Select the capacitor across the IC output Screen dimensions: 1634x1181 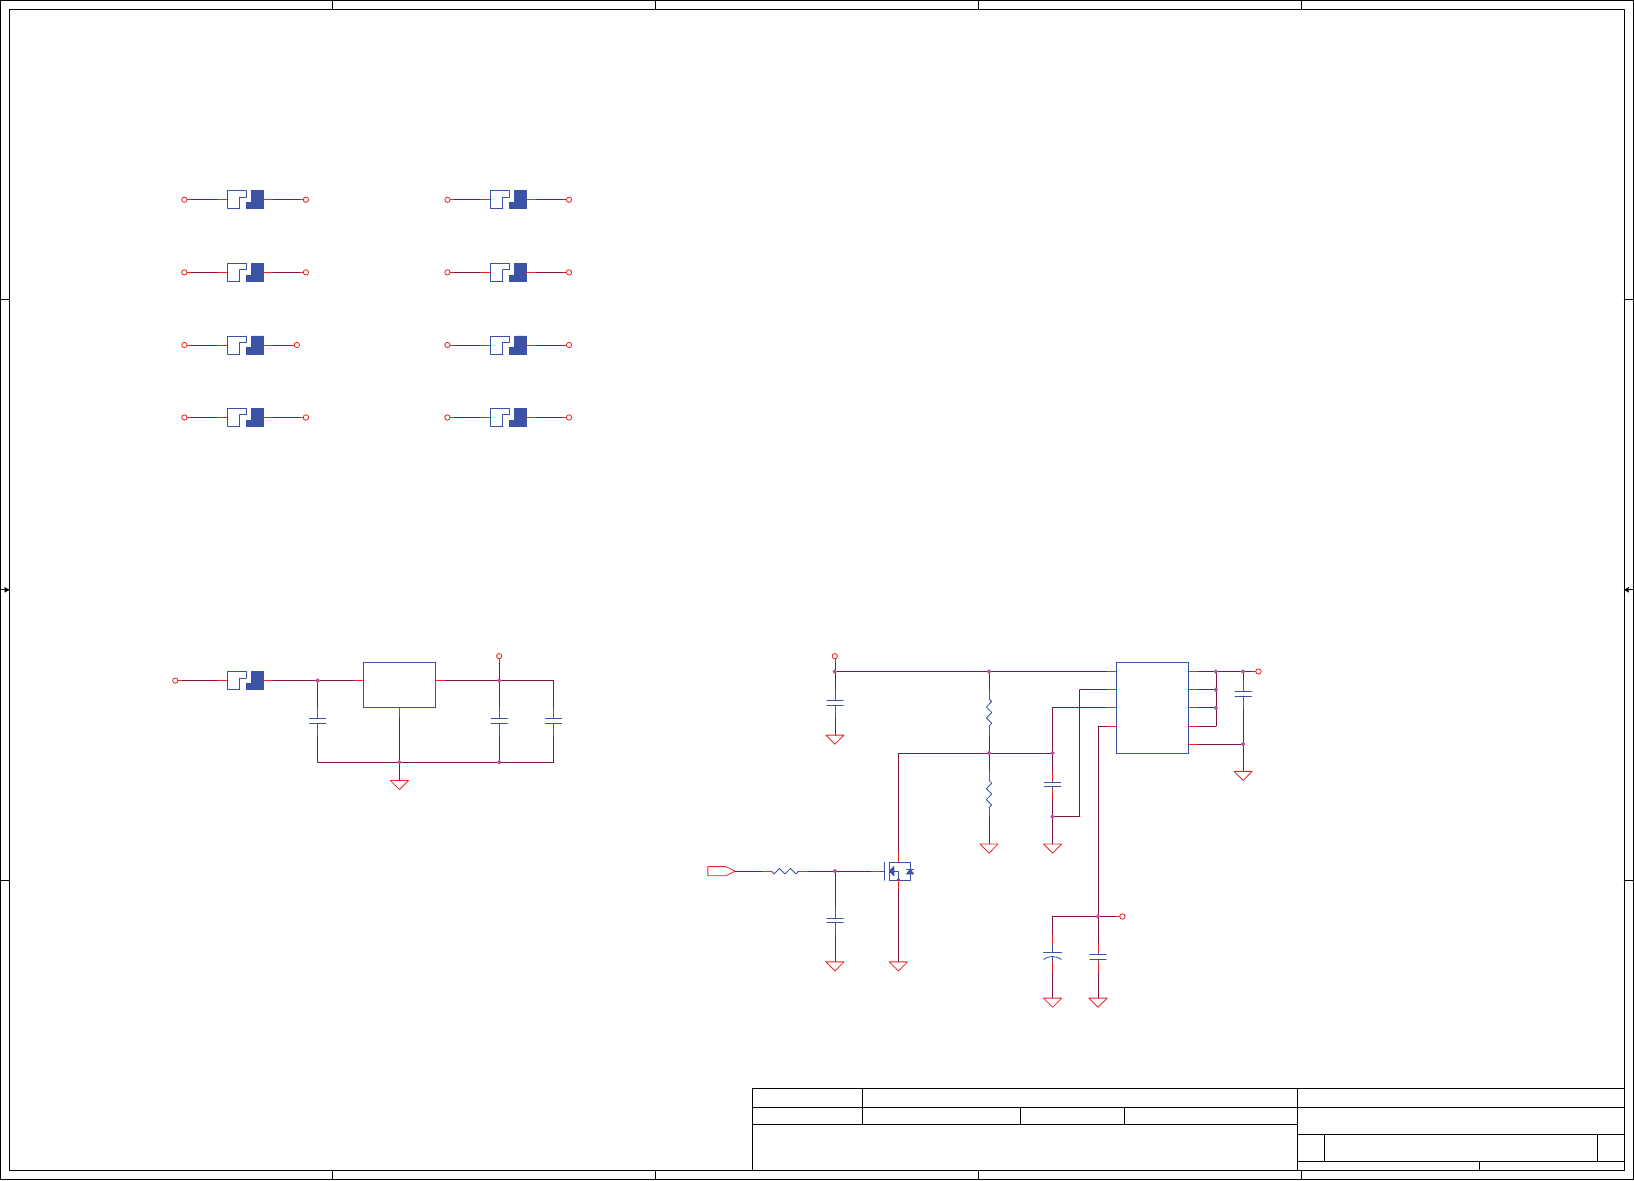pos(1243,694)
